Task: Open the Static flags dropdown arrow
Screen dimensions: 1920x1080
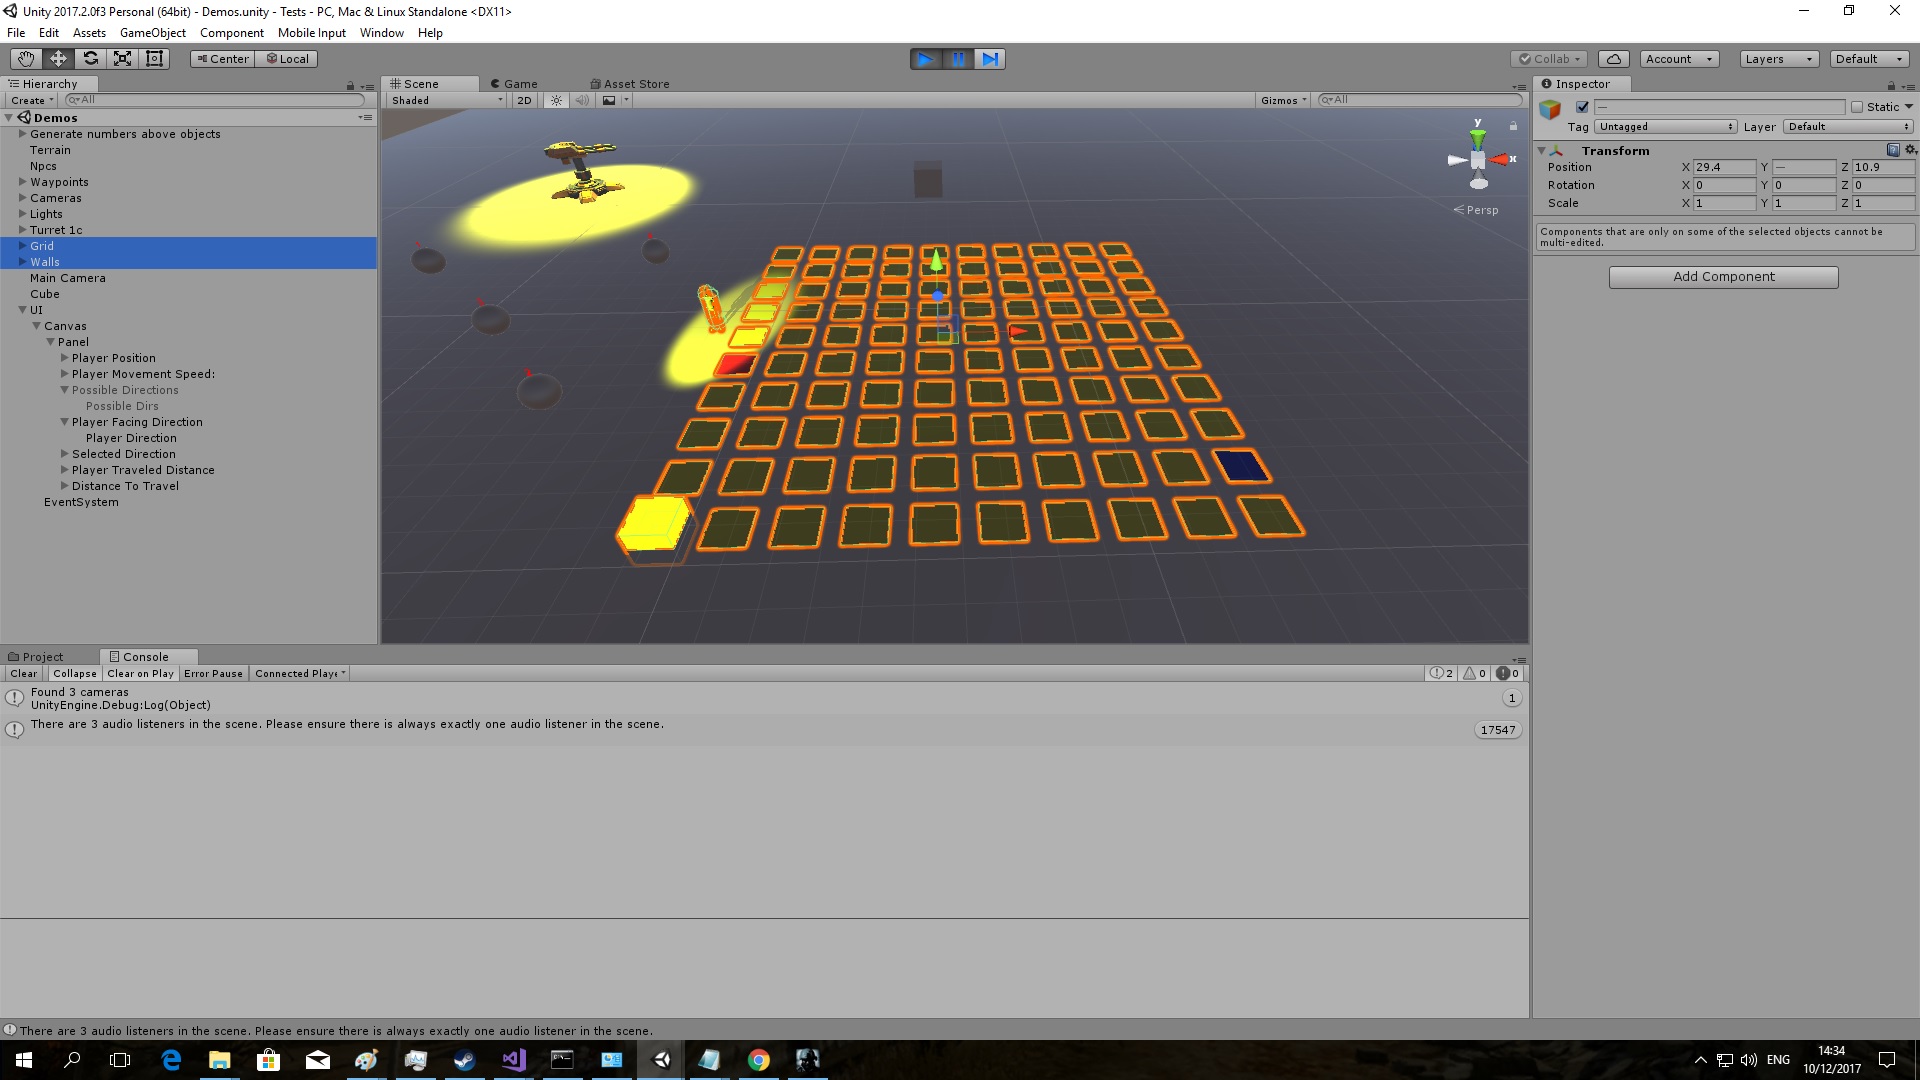Action: (1909, 107)
